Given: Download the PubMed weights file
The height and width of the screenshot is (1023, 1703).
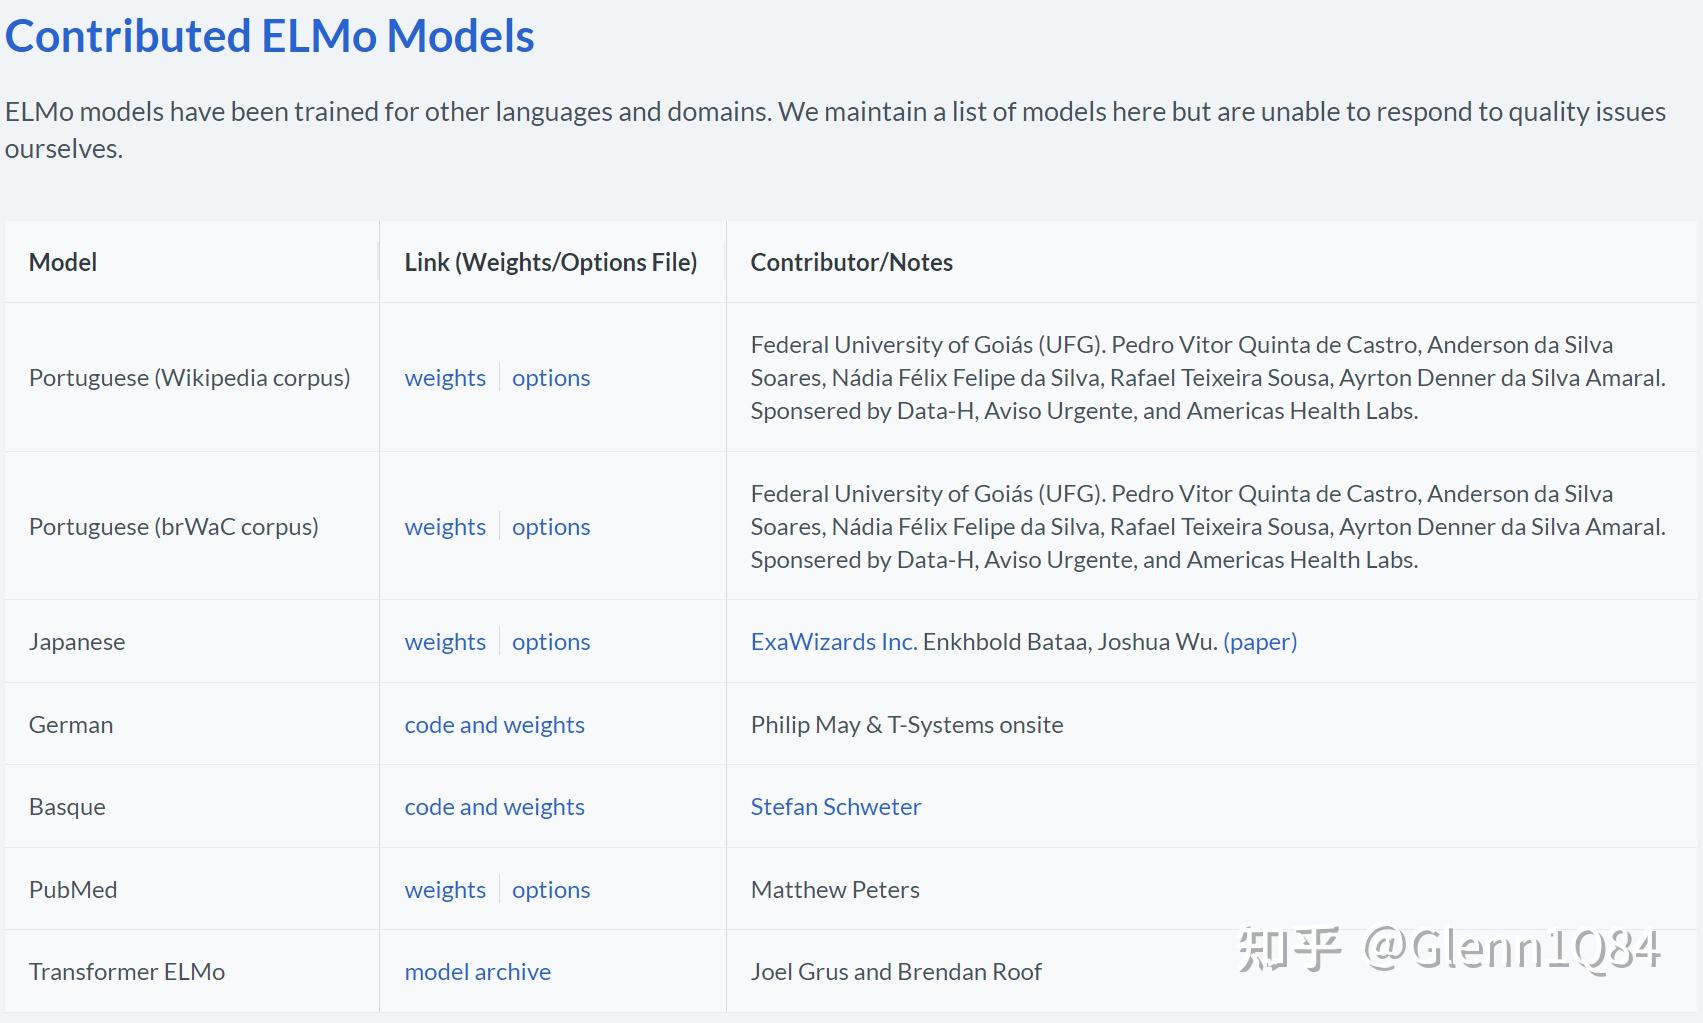Looking at the screenshot, I should [x=445, y=890].
